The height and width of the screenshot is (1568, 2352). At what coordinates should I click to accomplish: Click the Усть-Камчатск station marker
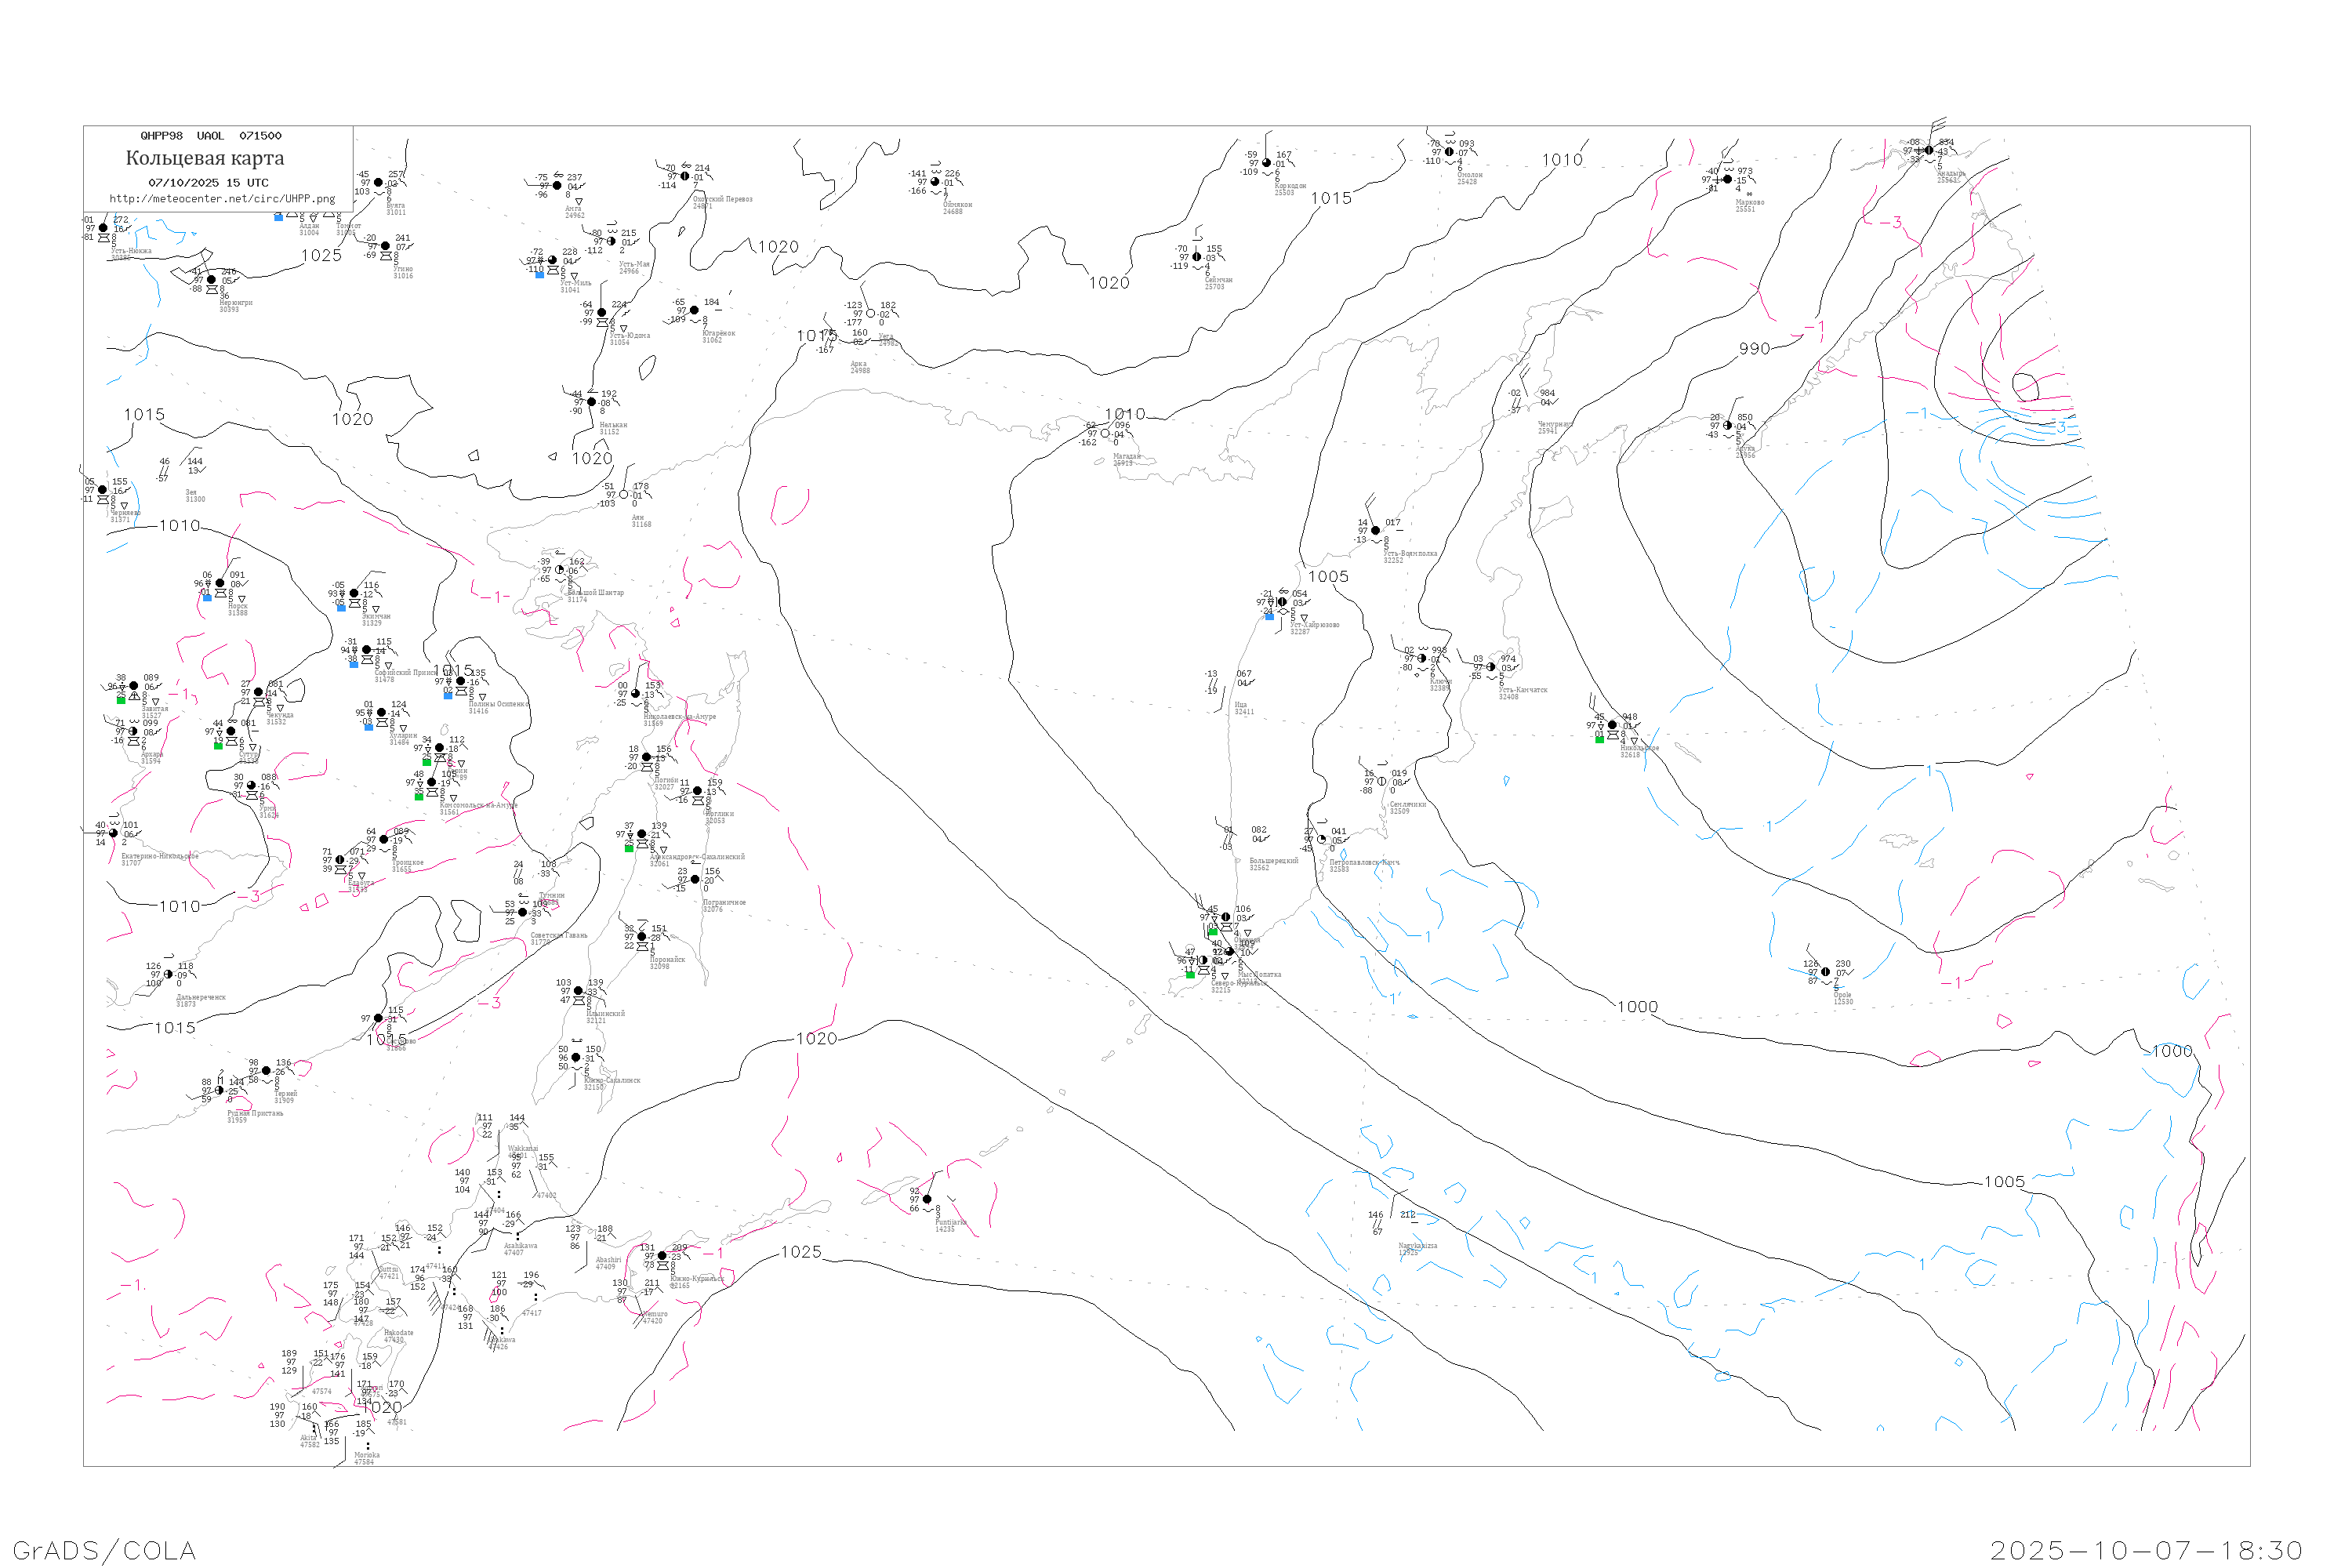click(x=1491, y=667)
